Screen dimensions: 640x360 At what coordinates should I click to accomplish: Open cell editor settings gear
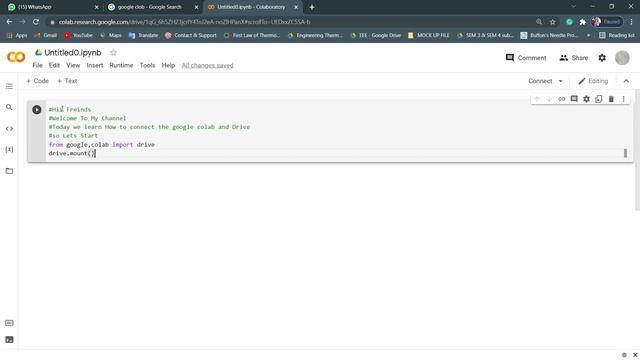(586, 99)
